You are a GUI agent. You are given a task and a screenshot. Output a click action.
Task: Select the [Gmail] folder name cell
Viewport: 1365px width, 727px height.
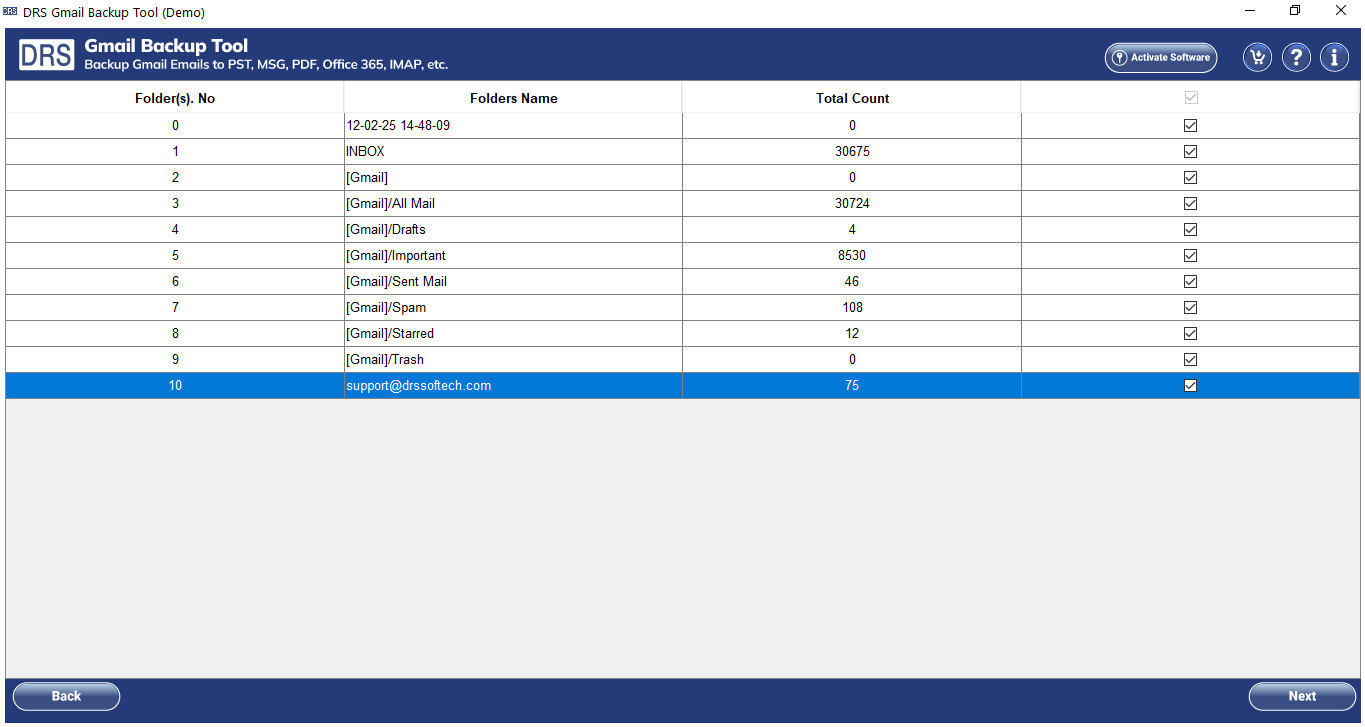point(513,178)
